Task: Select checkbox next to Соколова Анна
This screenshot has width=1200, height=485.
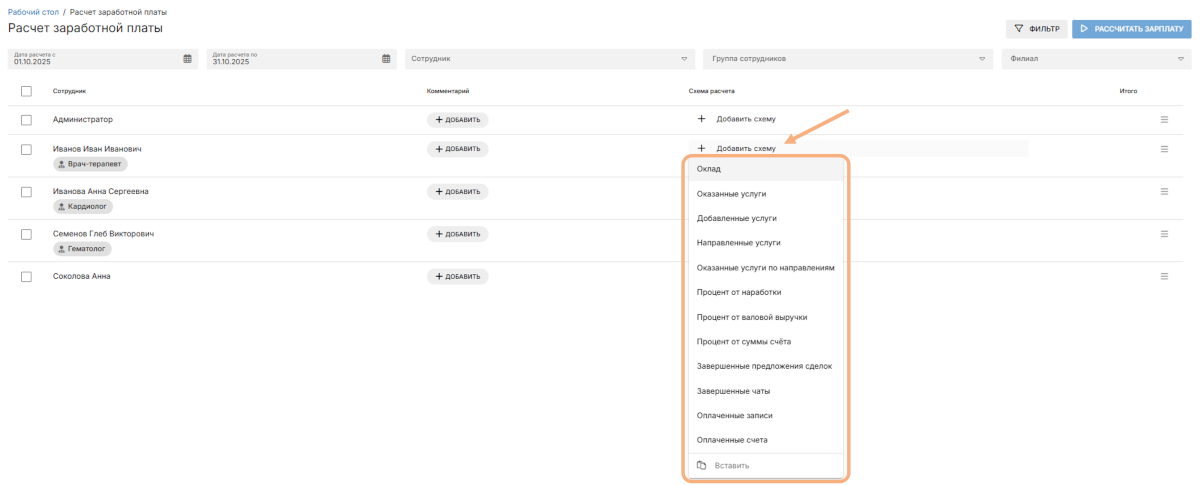Action: [26, 276]
